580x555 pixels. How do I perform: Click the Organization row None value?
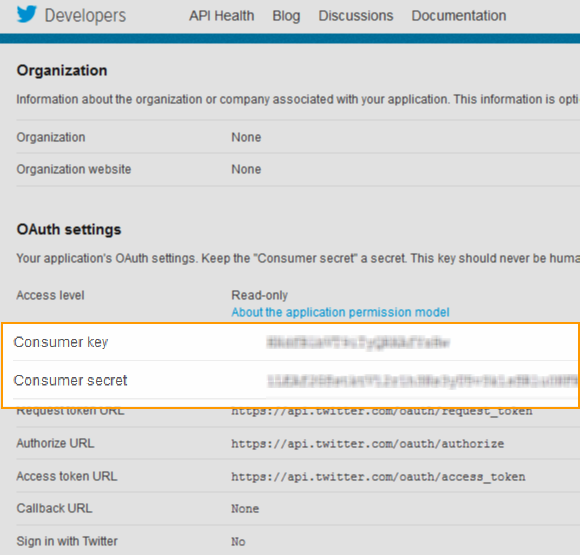(246, 137)
